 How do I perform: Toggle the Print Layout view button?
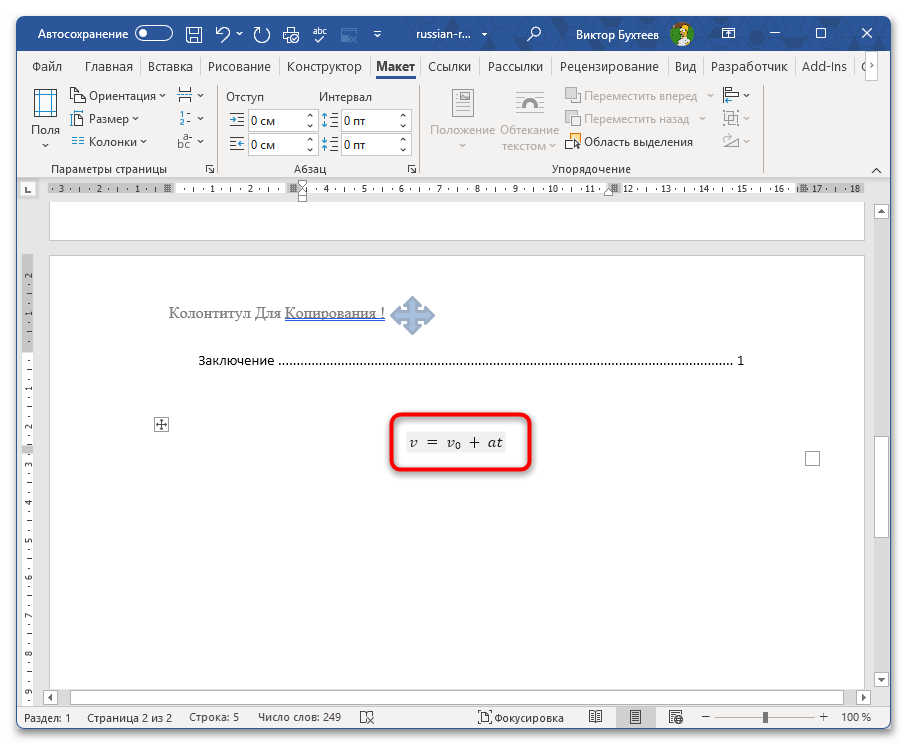(635, 717)
